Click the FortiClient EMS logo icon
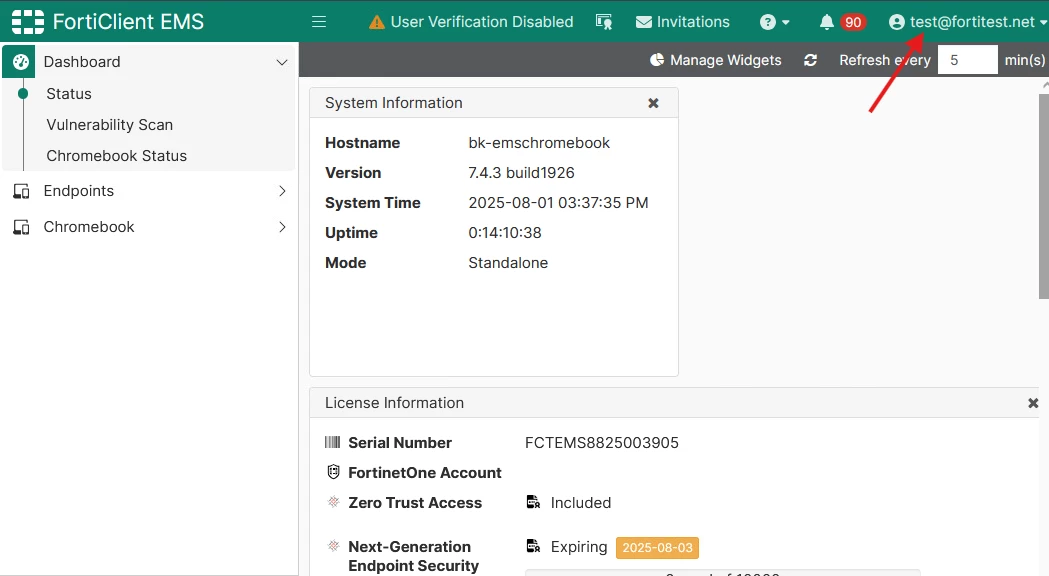1049x576 pixels. pyautogui.click(x=28, y=21)
